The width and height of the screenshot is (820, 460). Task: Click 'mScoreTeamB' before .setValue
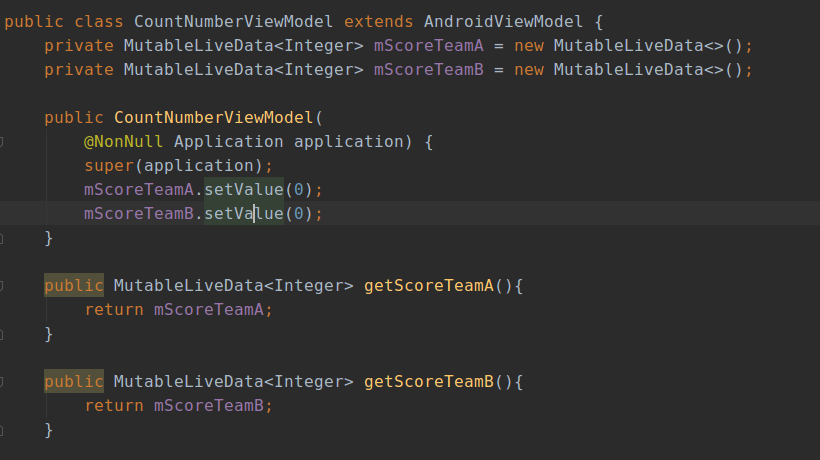pos(139,214)
